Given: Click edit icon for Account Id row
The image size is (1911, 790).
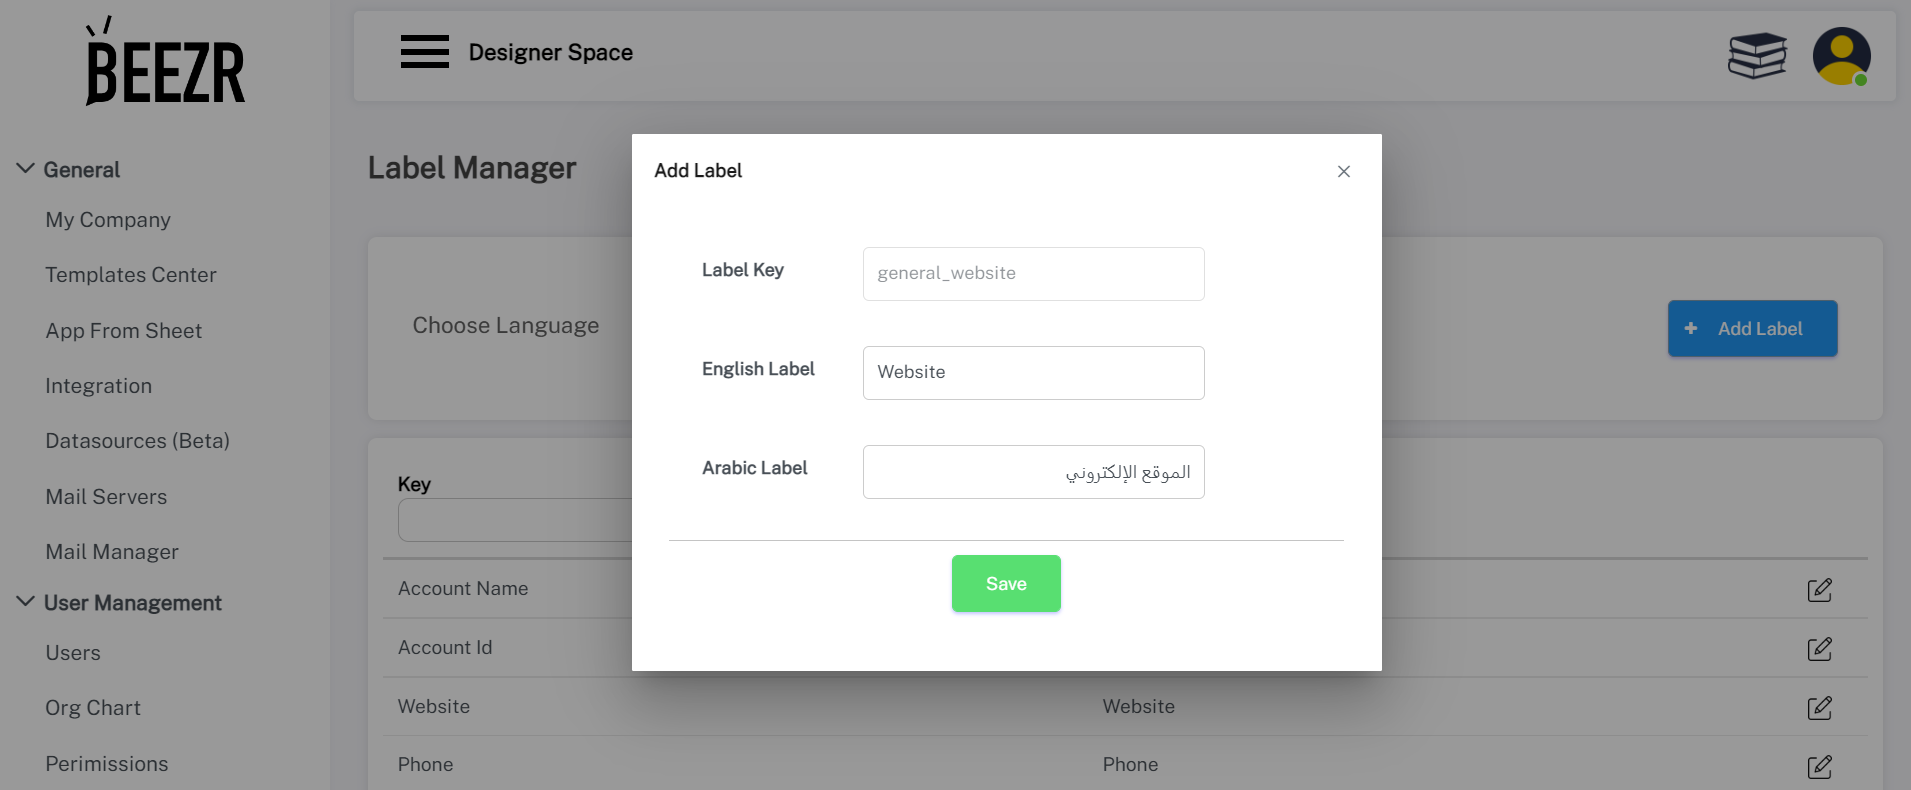Looking at the screenshot, I should [x=1819, y=649].
